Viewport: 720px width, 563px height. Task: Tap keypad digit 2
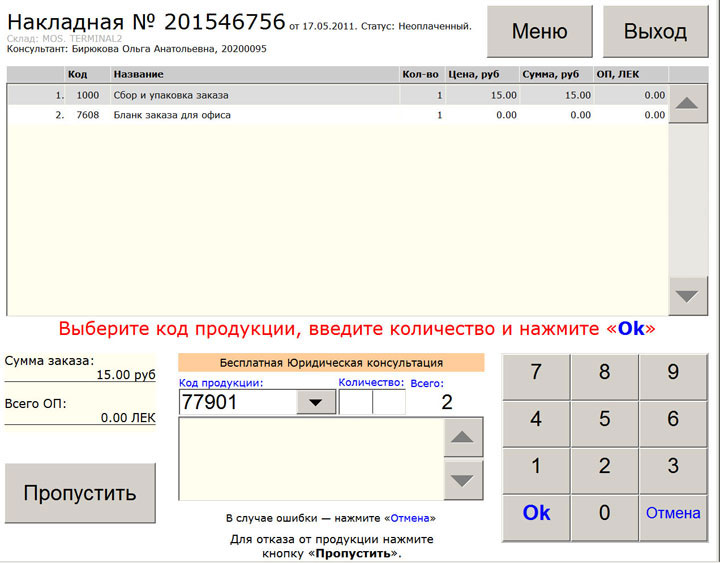coord(604,471)
